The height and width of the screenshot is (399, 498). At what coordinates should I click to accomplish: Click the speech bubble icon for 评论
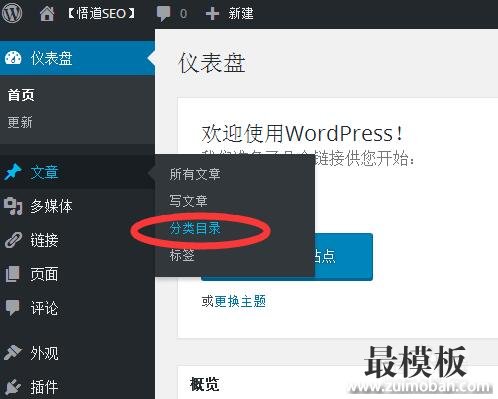[x=13, y=308]
